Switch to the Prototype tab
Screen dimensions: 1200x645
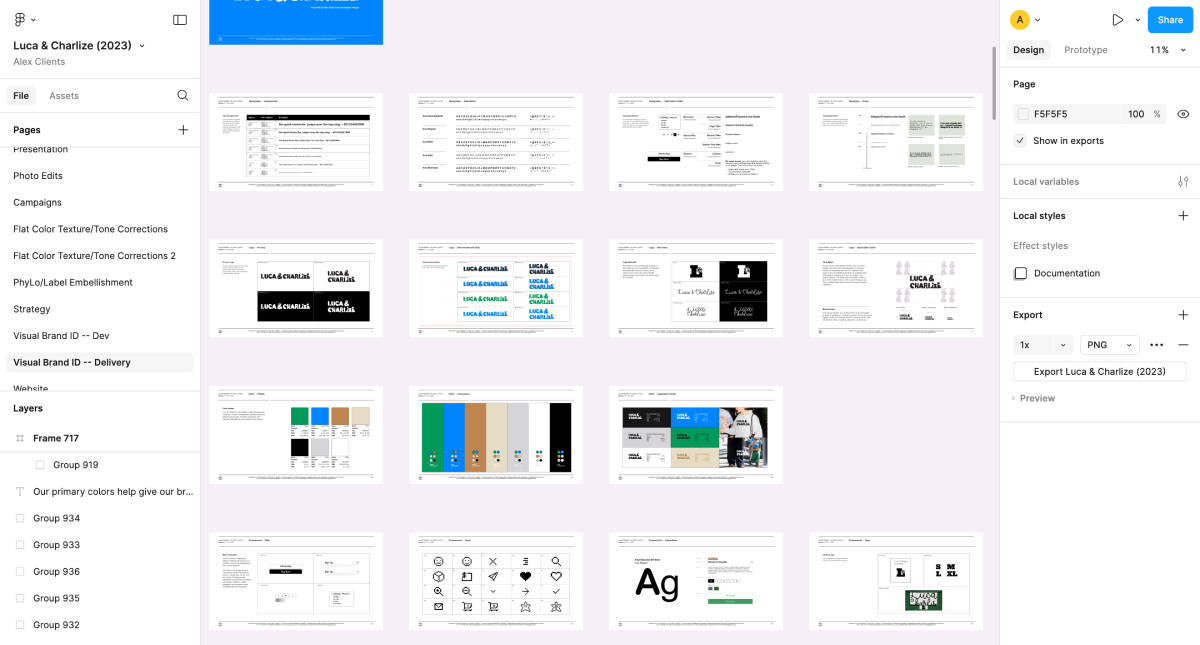1086,50
